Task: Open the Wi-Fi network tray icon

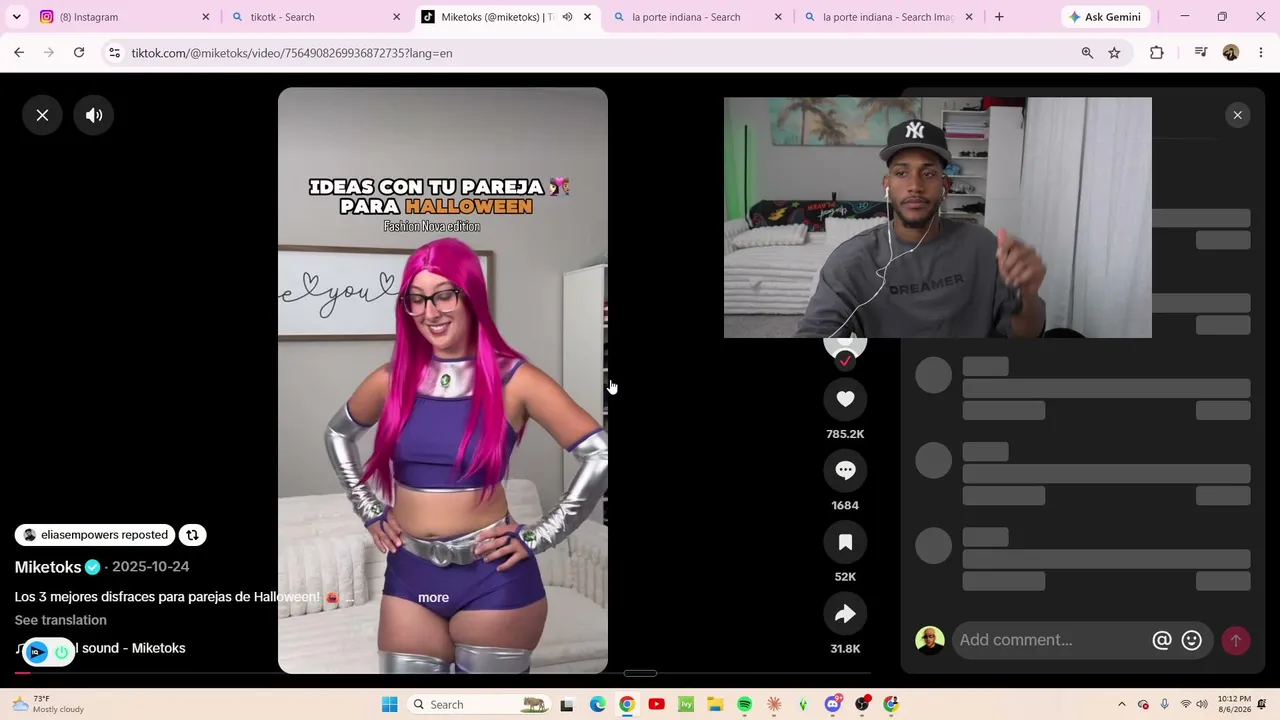Action: pyautogui.click(x=1186, y=704)
